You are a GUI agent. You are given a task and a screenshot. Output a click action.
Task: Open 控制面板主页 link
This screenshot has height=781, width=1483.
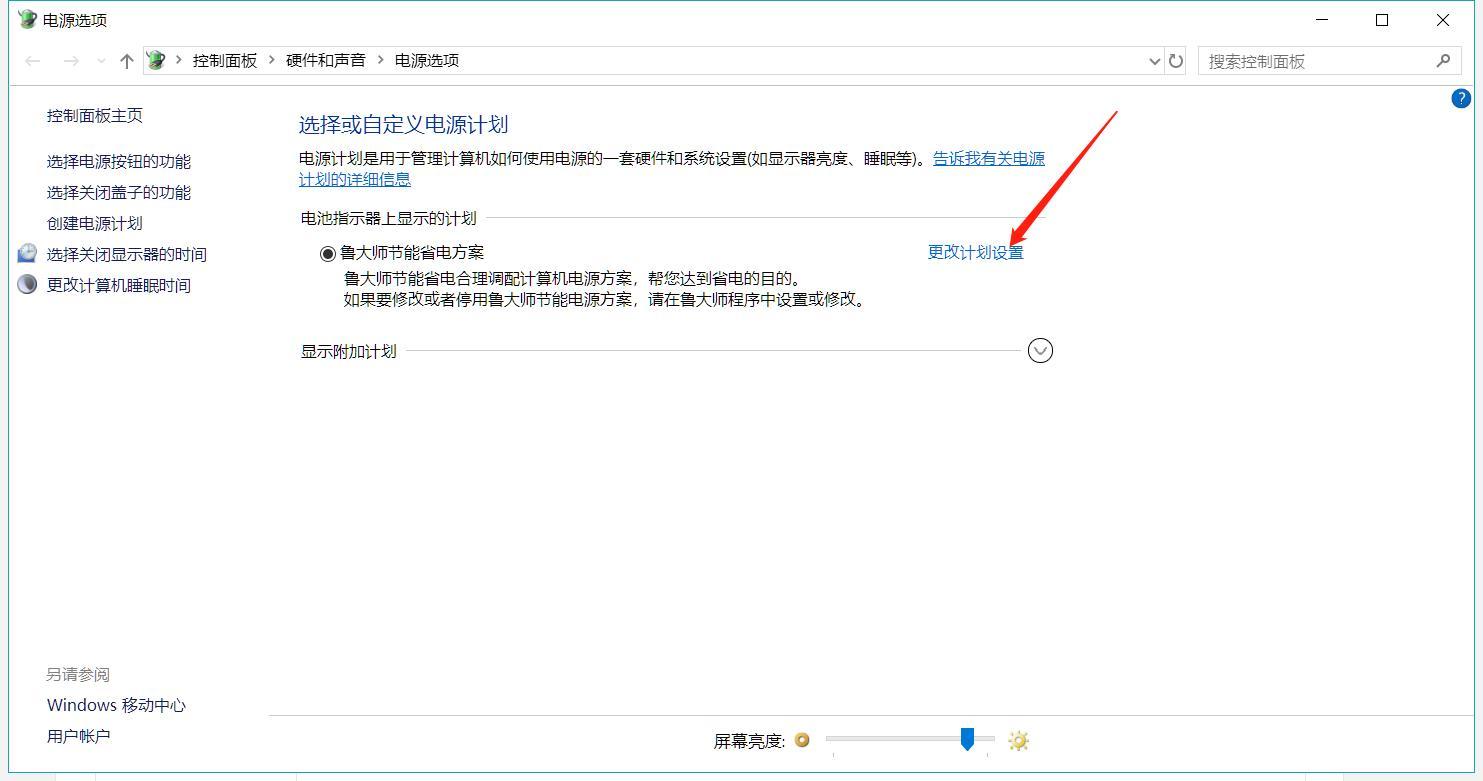point(95,115)
